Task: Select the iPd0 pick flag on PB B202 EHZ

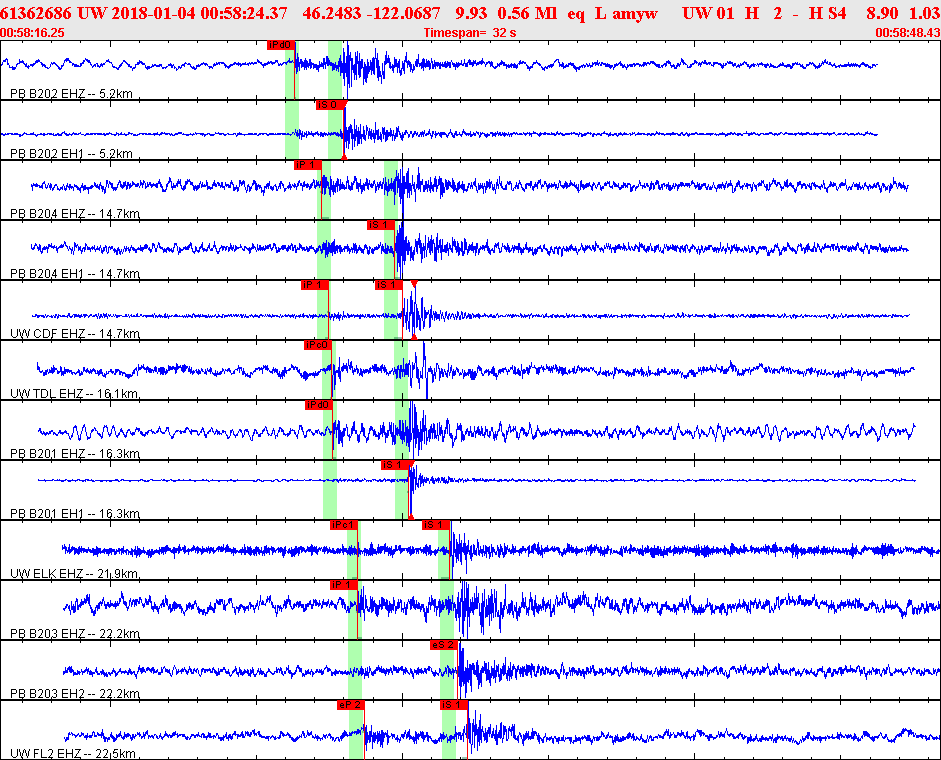Action: click(x=281, y=45)
